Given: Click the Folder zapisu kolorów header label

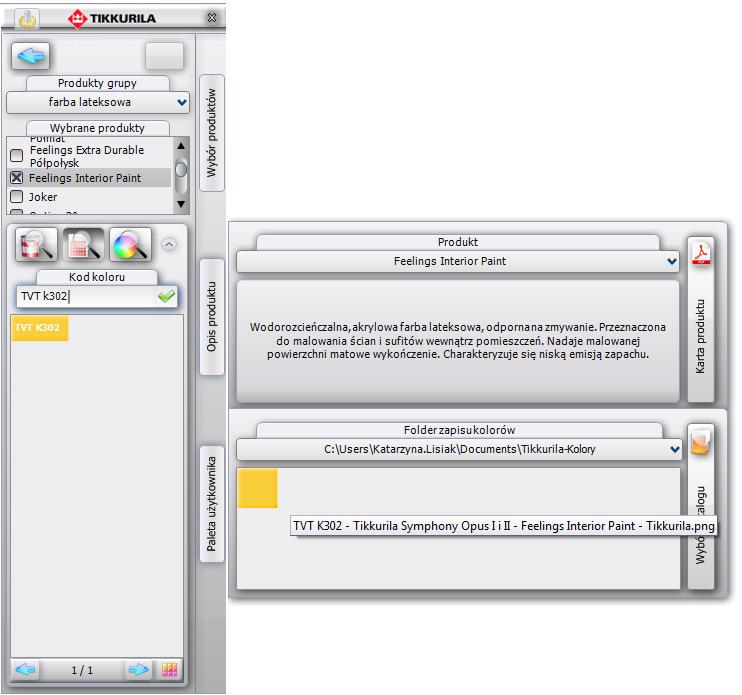Looking at the screenshot, I should coord(459,431).
